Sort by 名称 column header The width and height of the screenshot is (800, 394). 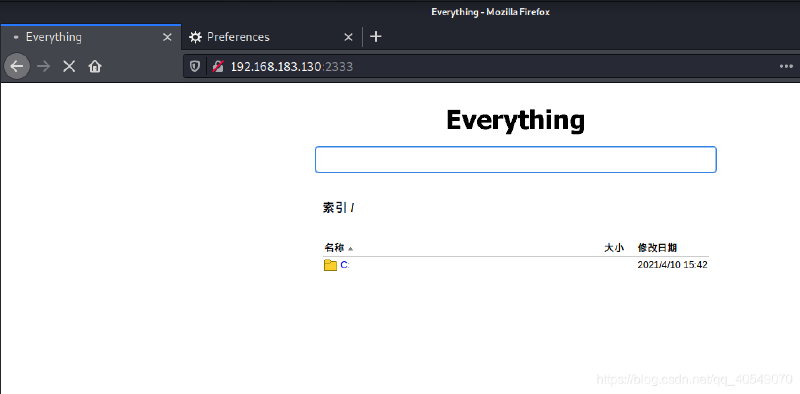coord(334,248)
